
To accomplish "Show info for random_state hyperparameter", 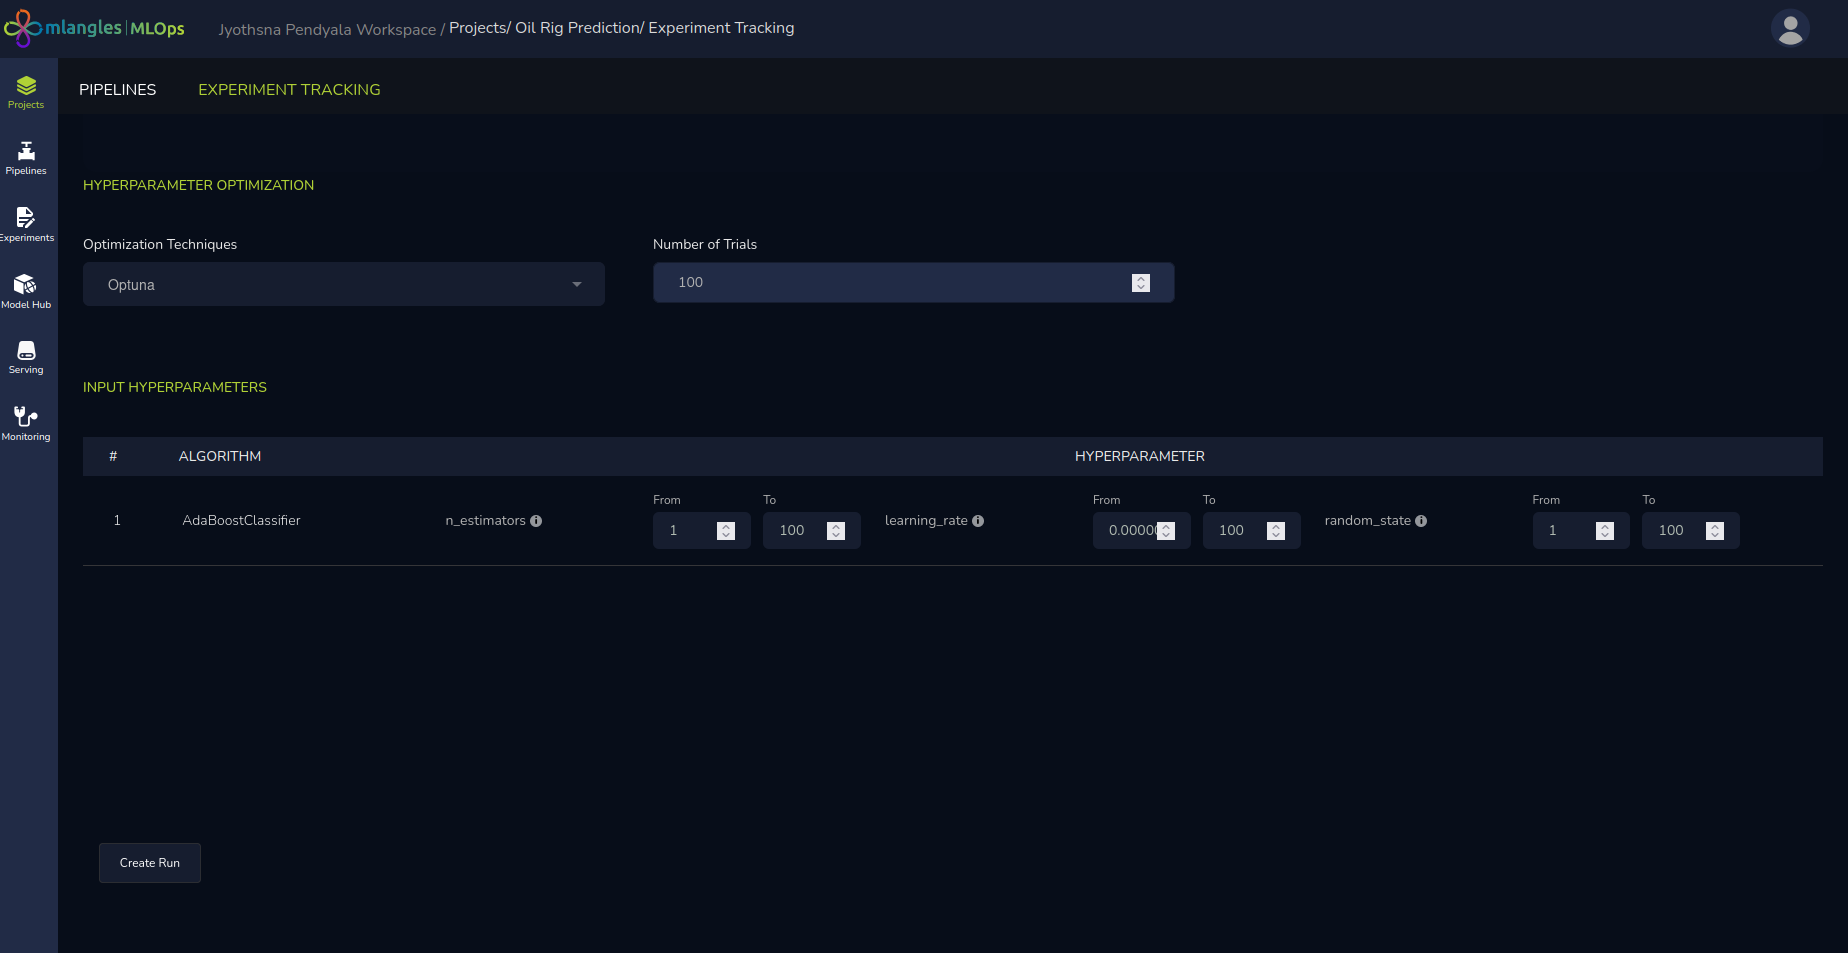I will [1421, 521].
